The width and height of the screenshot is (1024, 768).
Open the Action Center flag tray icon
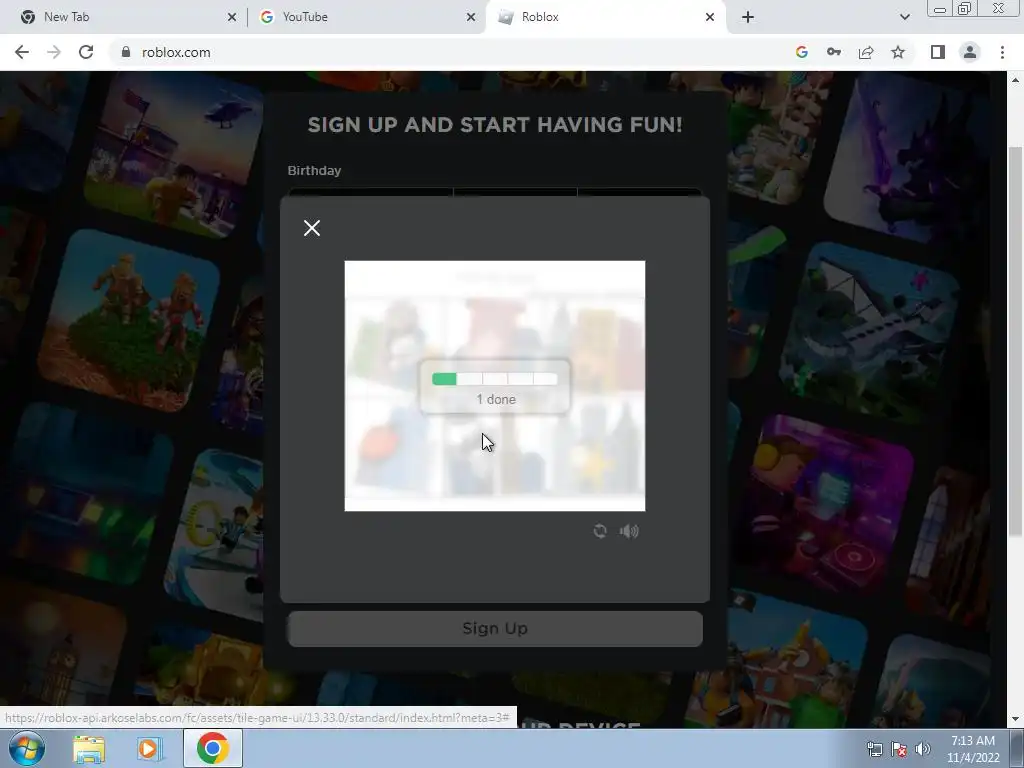tap(899, 749)
